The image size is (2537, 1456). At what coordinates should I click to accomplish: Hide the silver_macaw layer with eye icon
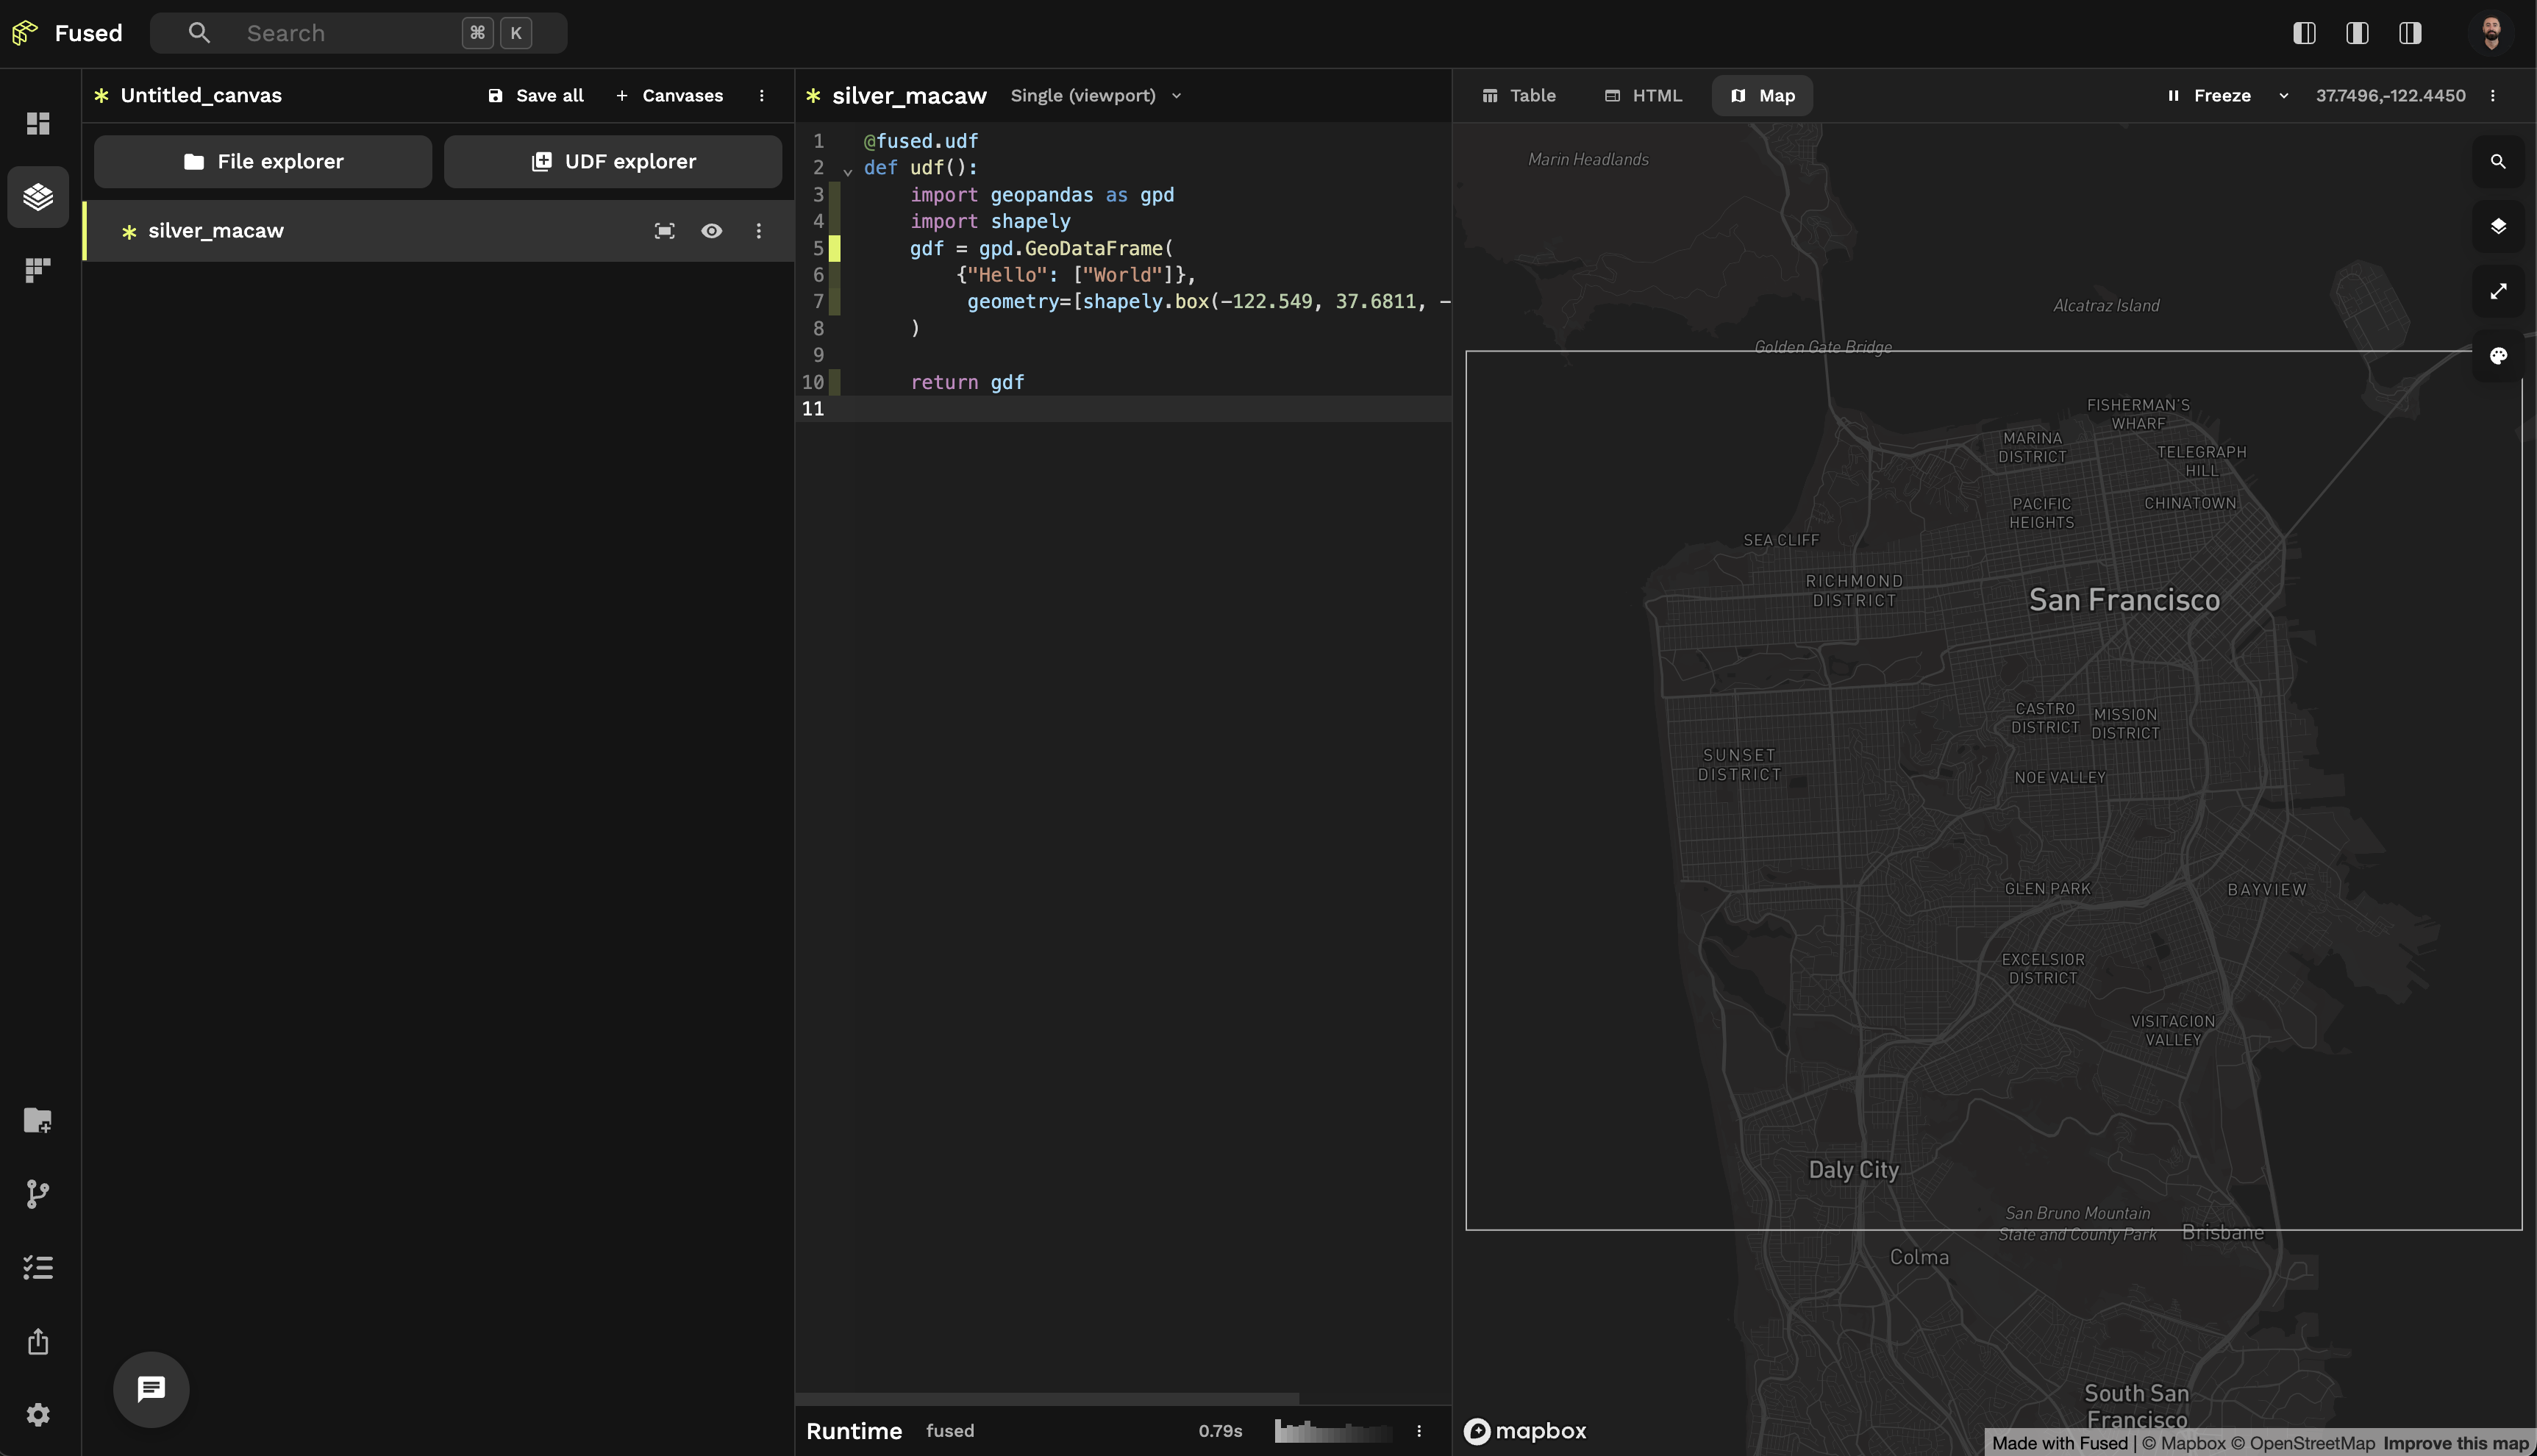(711, 231)
